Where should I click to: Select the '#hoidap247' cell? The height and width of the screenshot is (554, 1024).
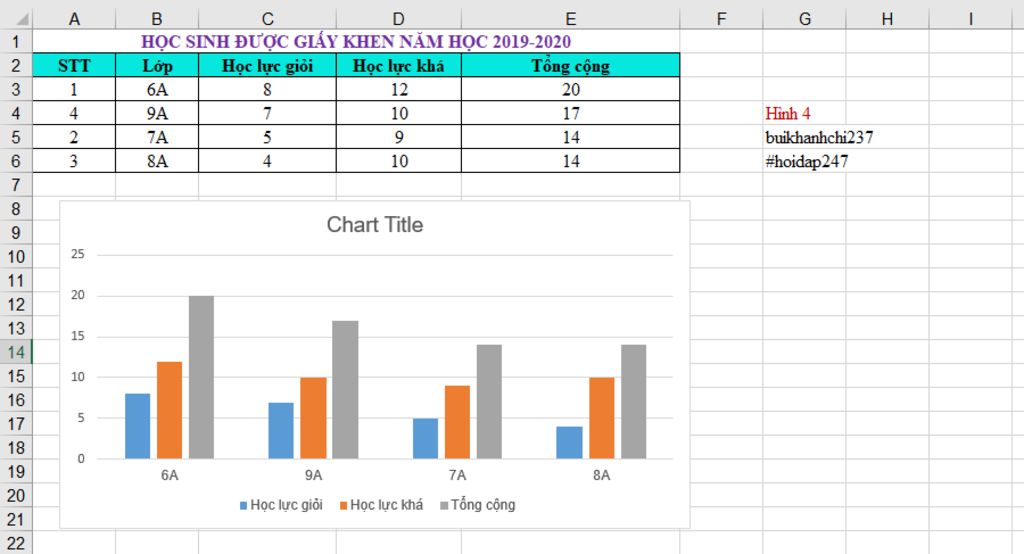click(804, 161)
